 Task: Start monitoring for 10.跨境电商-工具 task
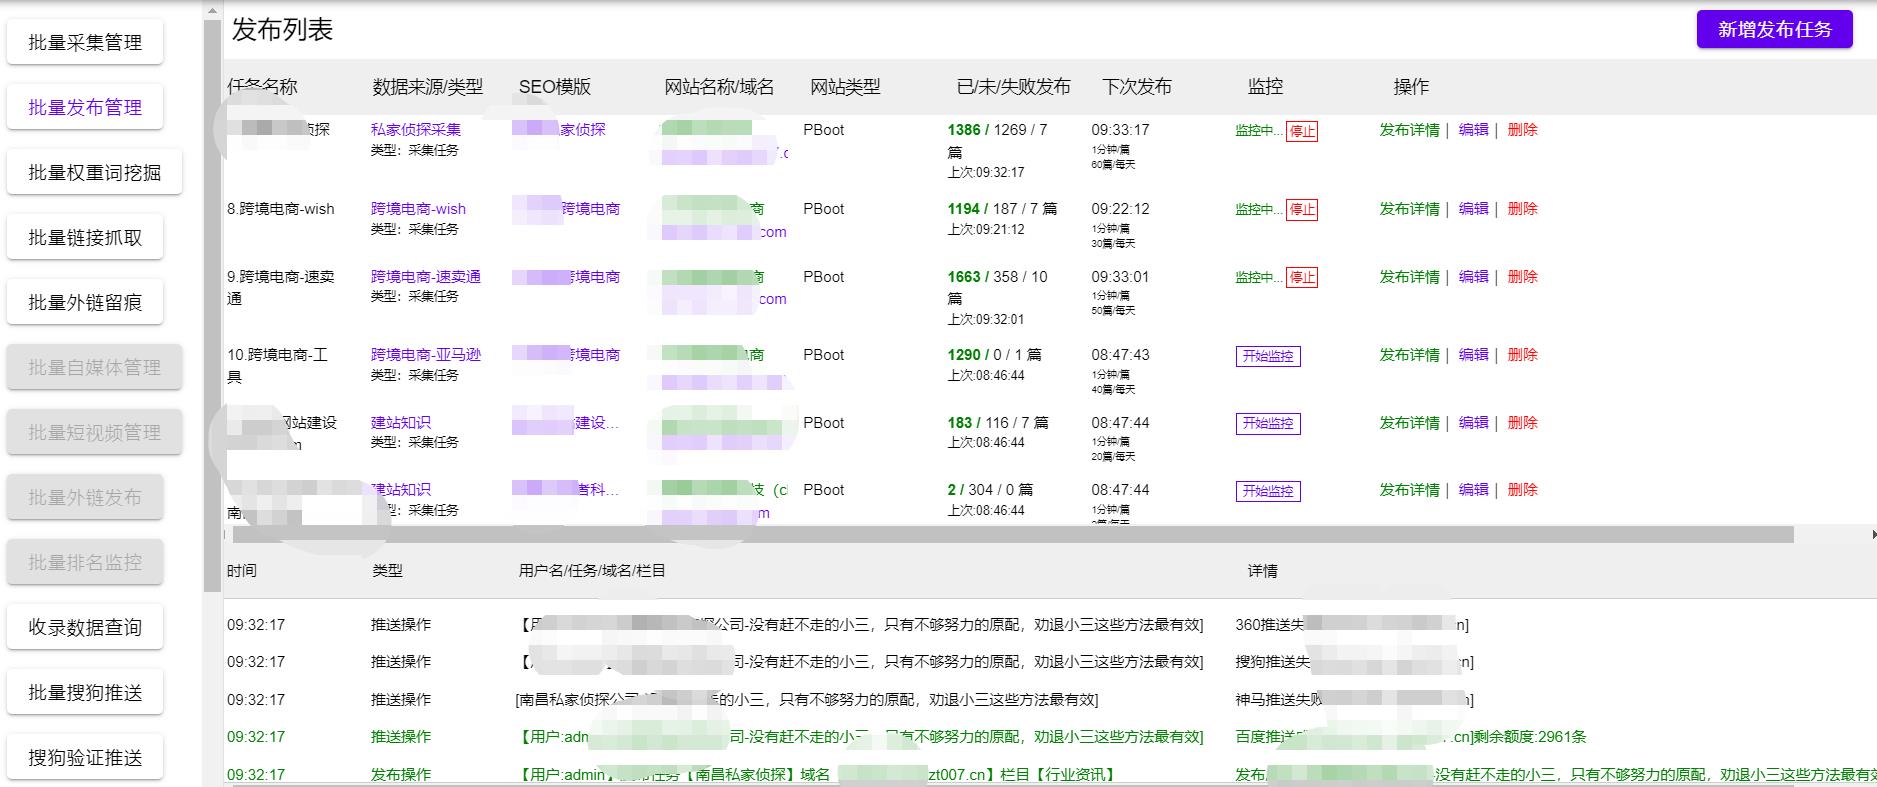point(1267,356)
